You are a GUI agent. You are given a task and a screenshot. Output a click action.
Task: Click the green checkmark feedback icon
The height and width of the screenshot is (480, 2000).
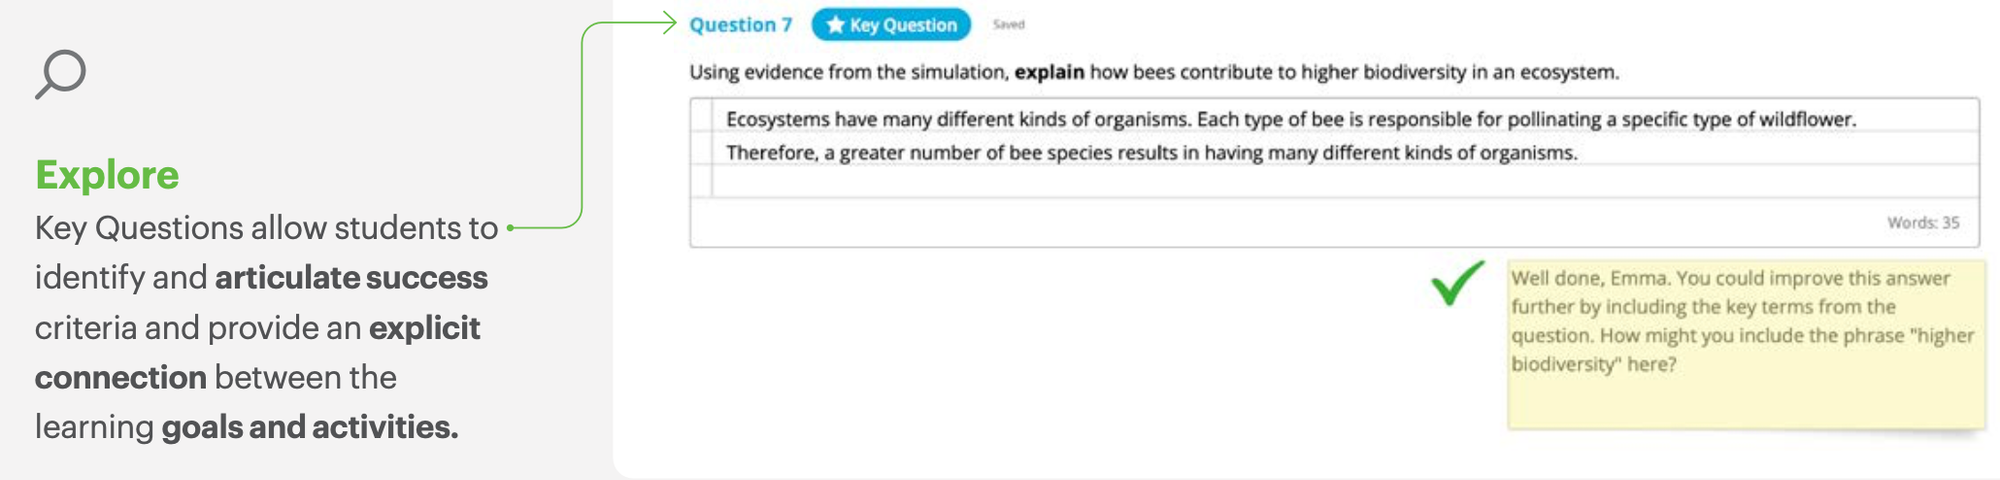point(1457,283)
